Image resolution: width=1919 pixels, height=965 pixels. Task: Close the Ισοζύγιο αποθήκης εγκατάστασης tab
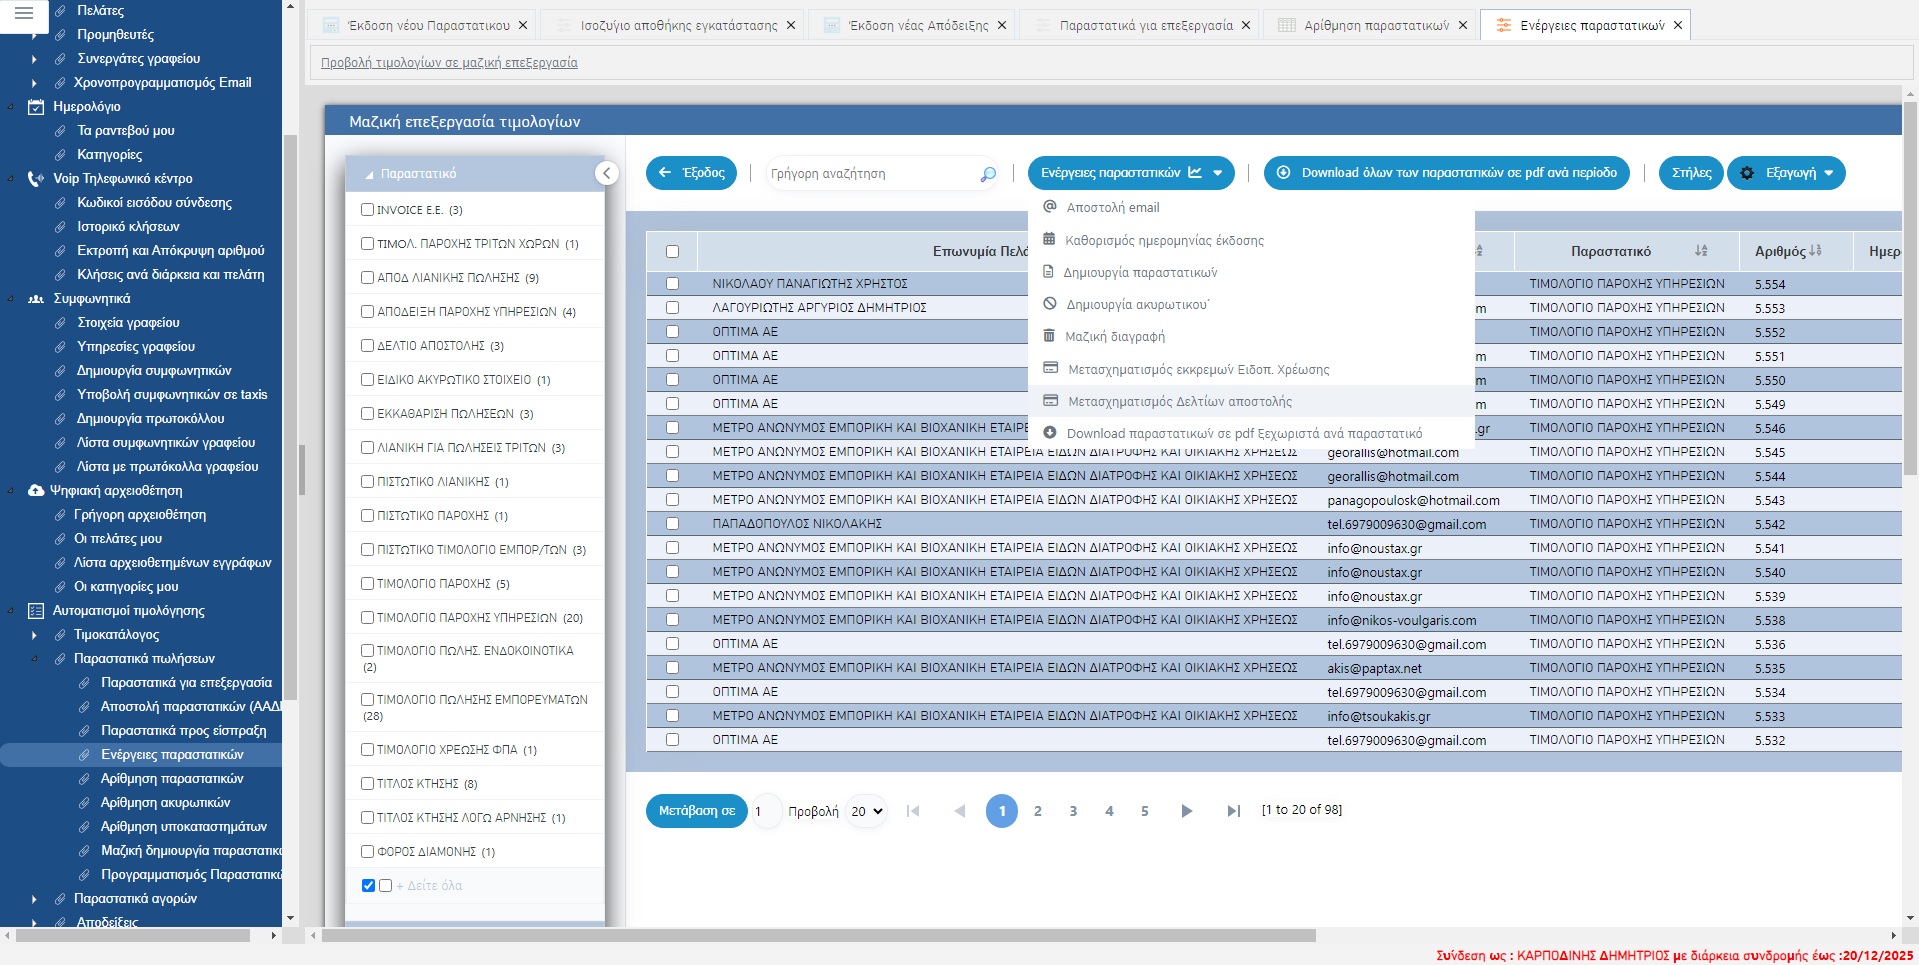point(791,26)
